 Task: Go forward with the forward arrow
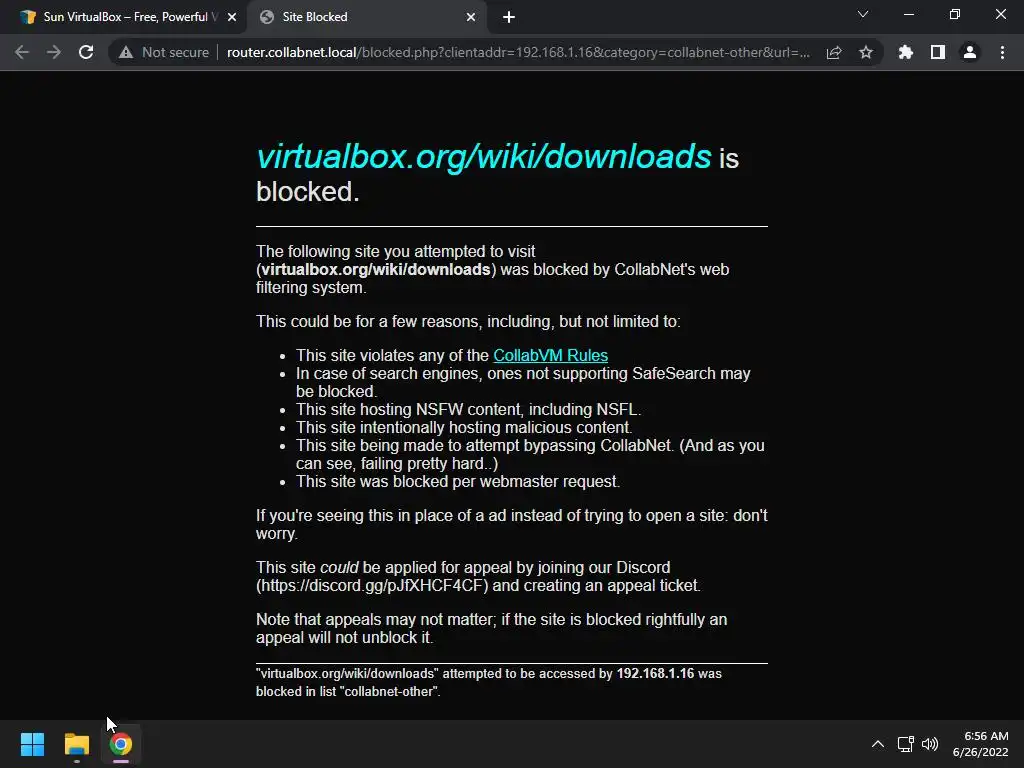tap(54, 52)
